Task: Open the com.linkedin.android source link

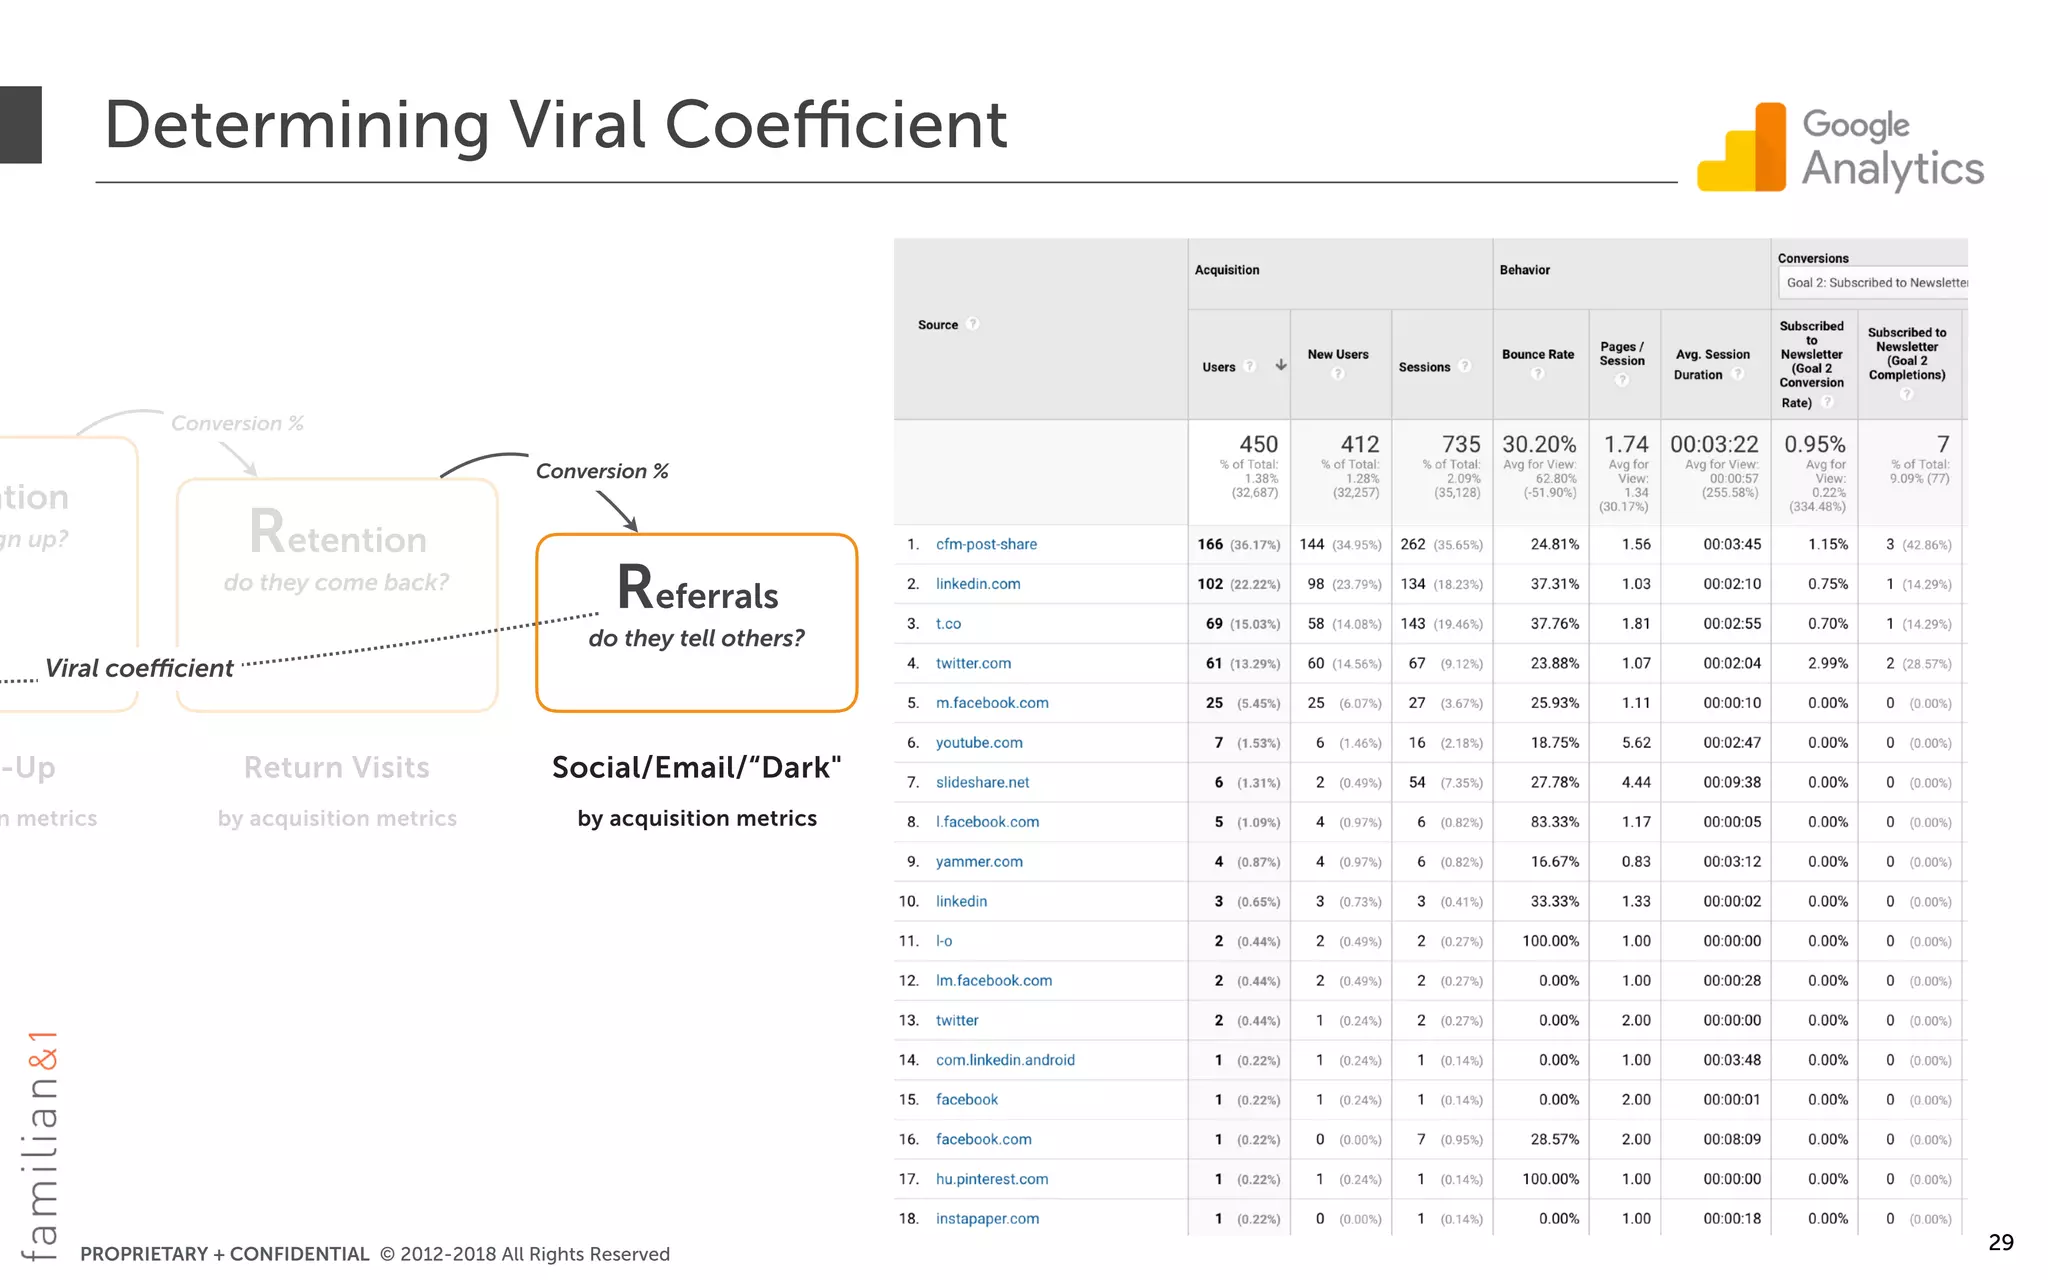Action: 1005,1060
